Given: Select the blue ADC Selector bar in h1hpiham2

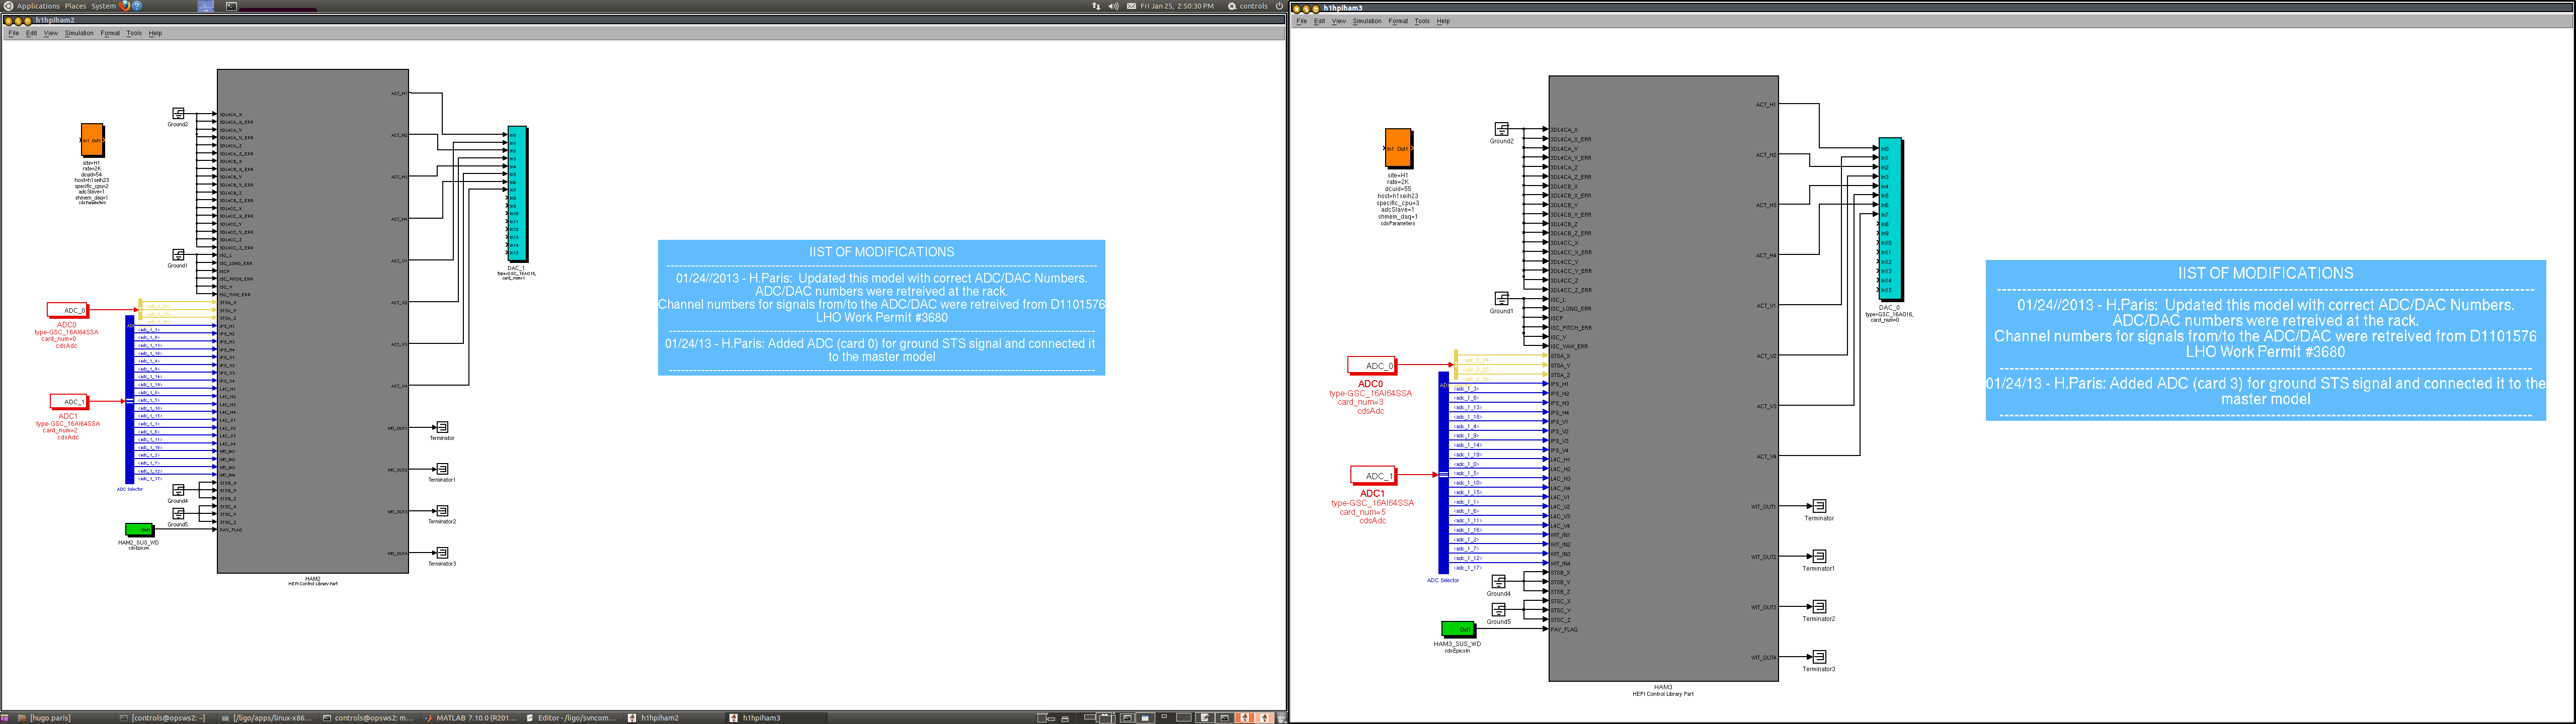Looking at the screenshot, I should click(130, 400).
